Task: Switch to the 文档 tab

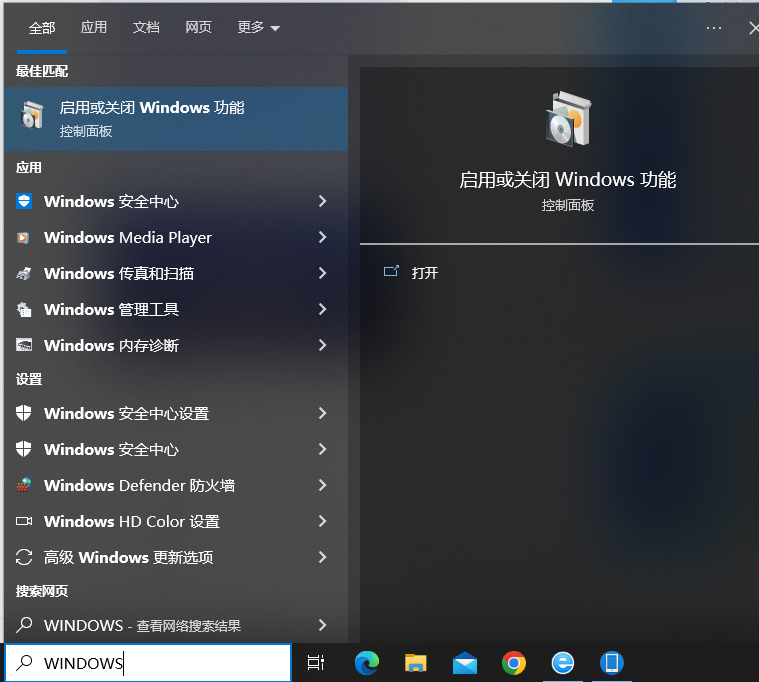Action: 146,28
